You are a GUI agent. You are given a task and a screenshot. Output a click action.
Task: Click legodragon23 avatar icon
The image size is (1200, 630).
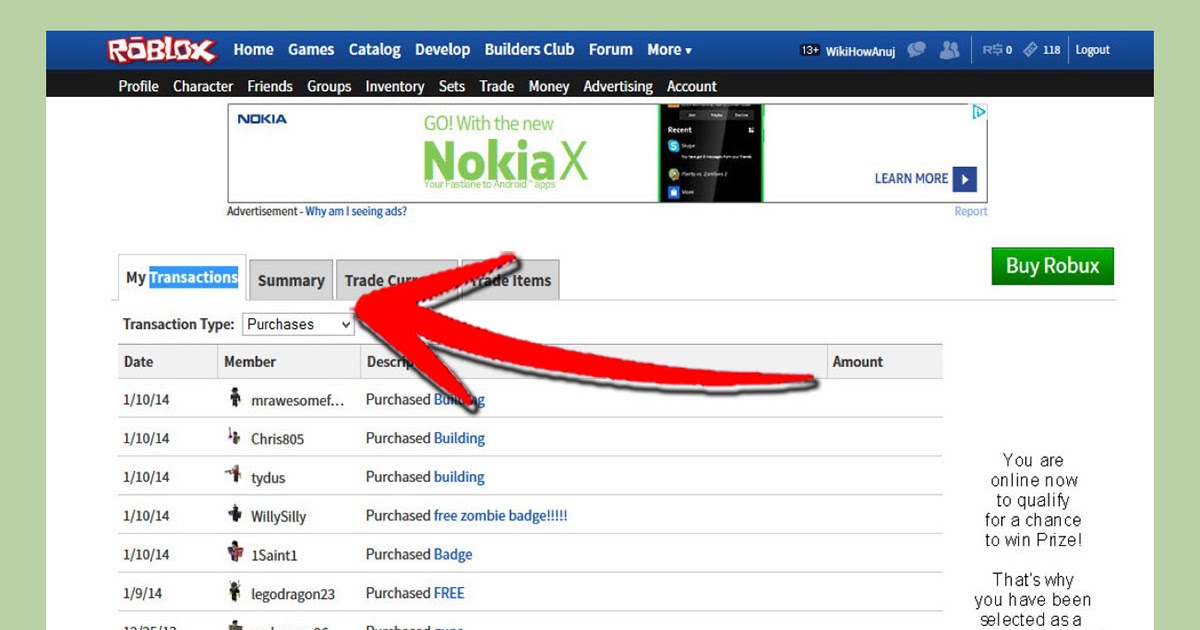235,592
